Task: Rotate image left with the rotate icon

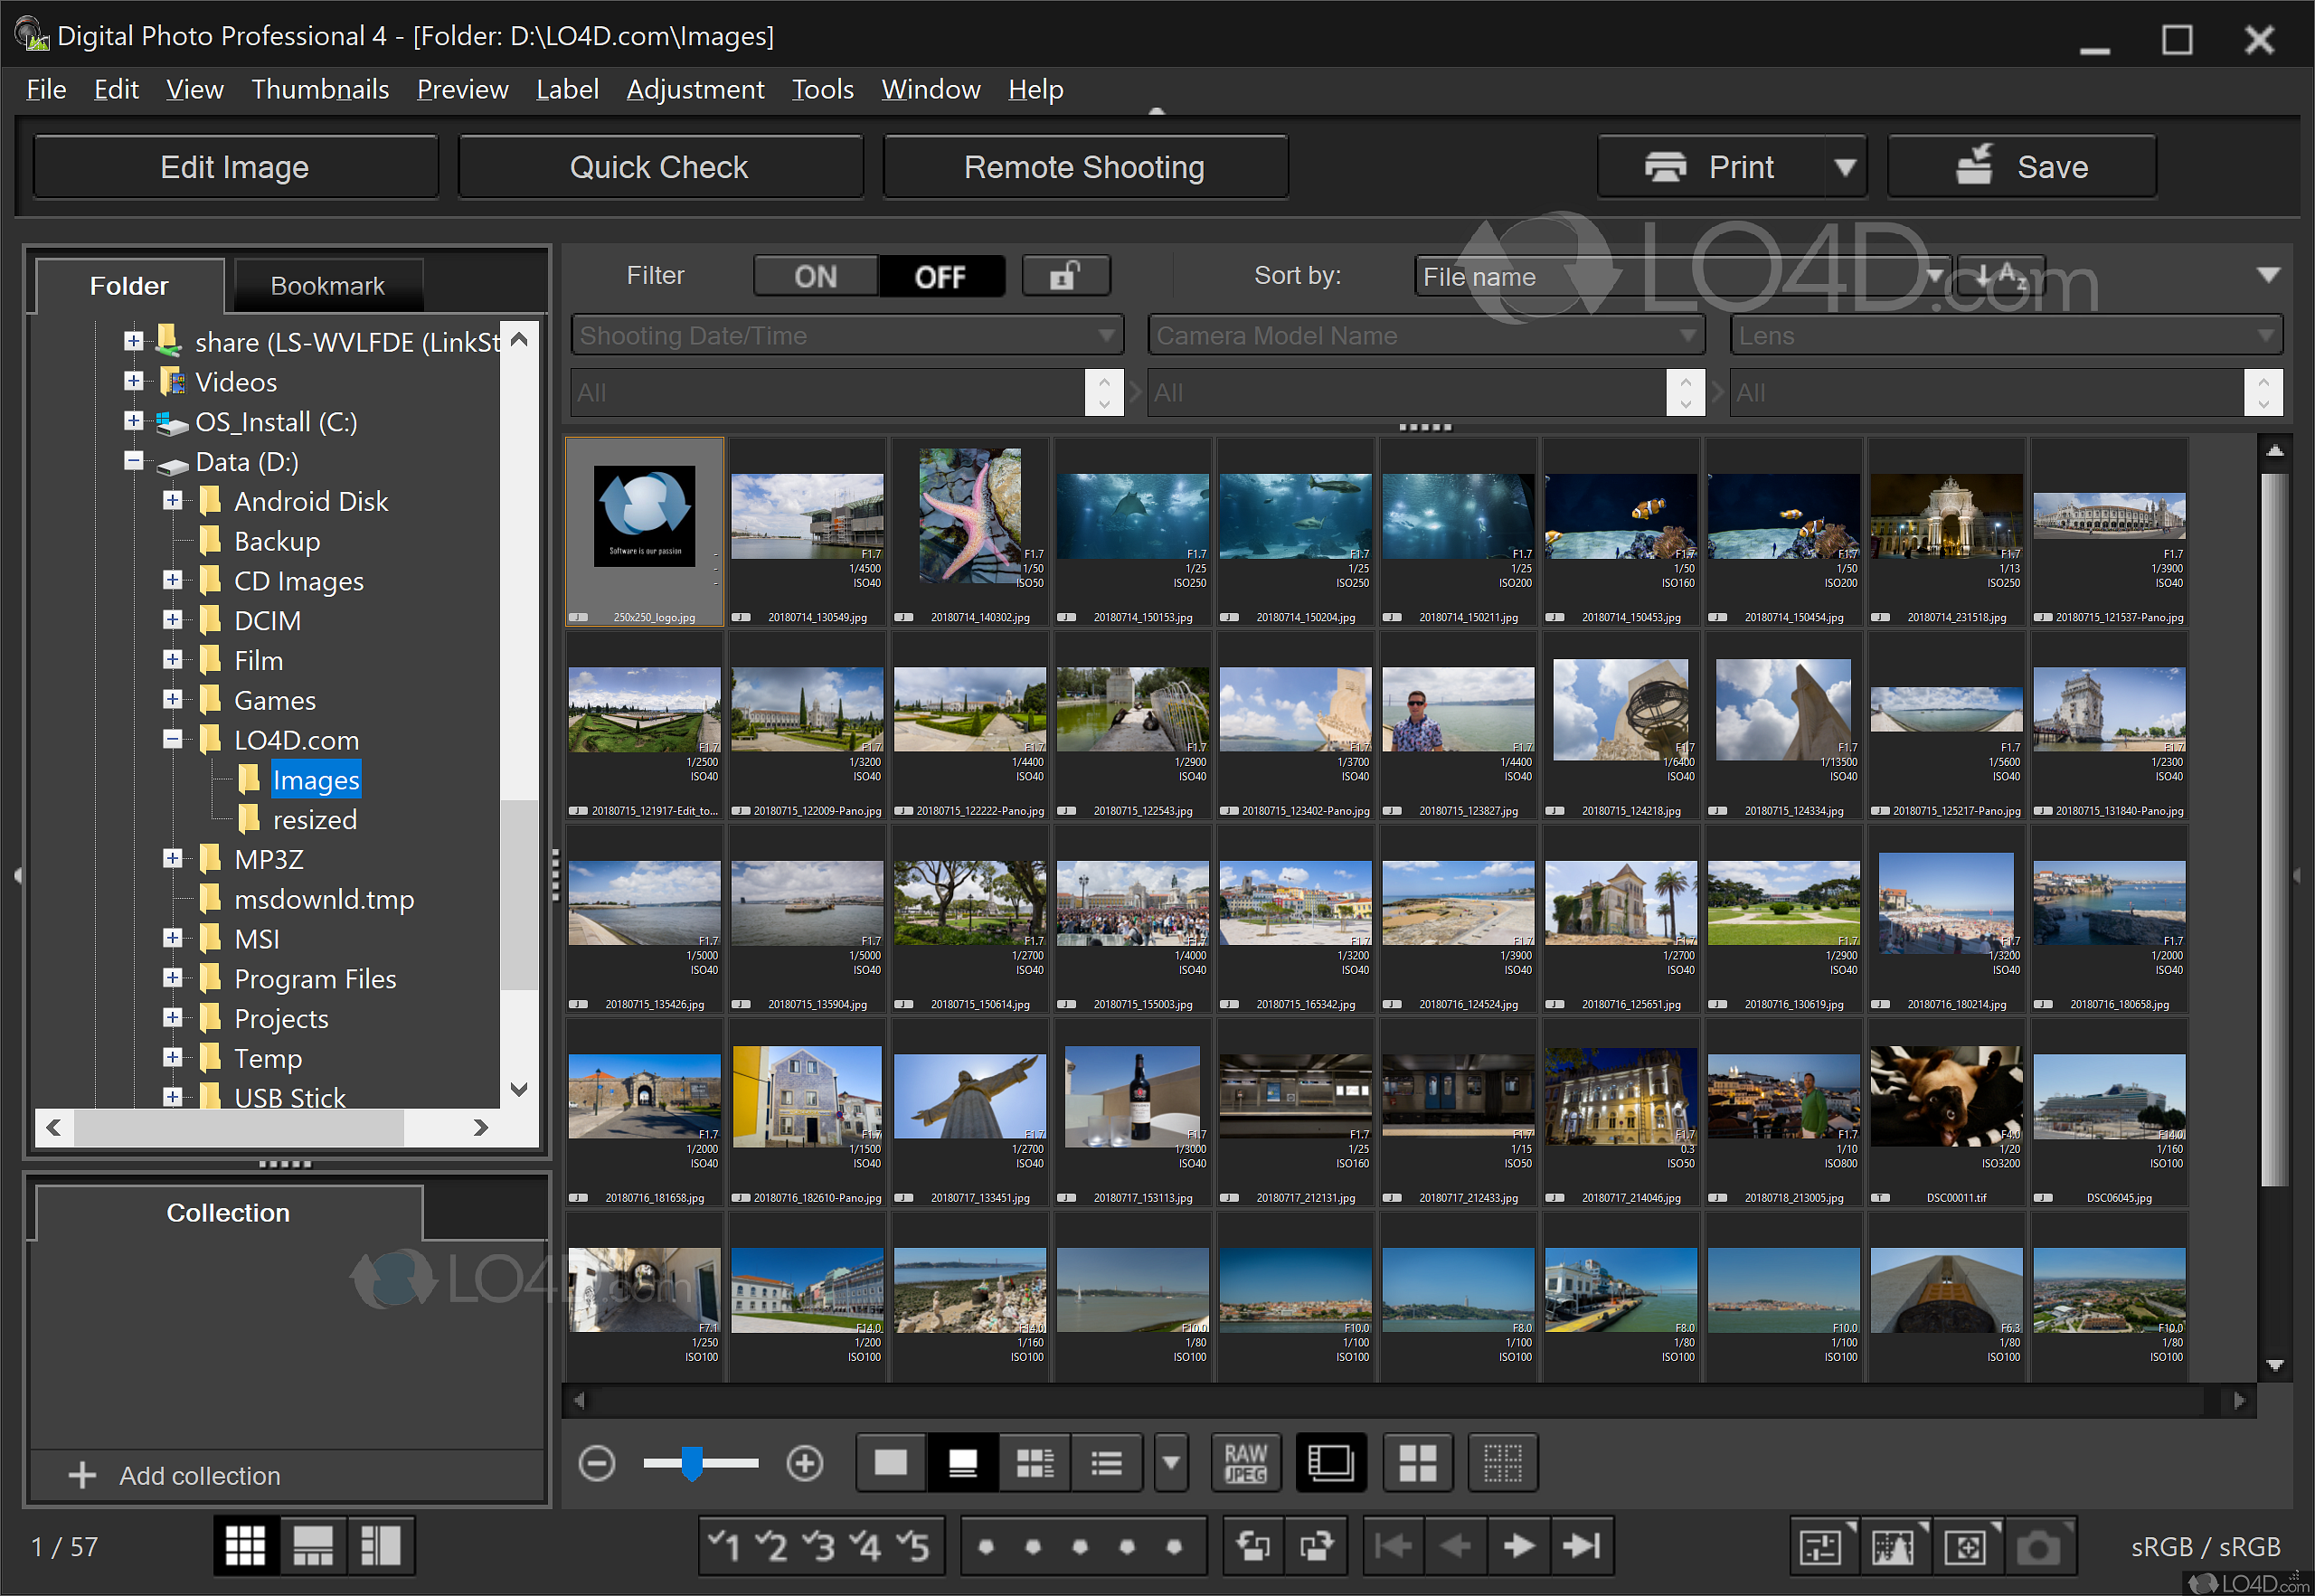Action: click(1252, 1547)
